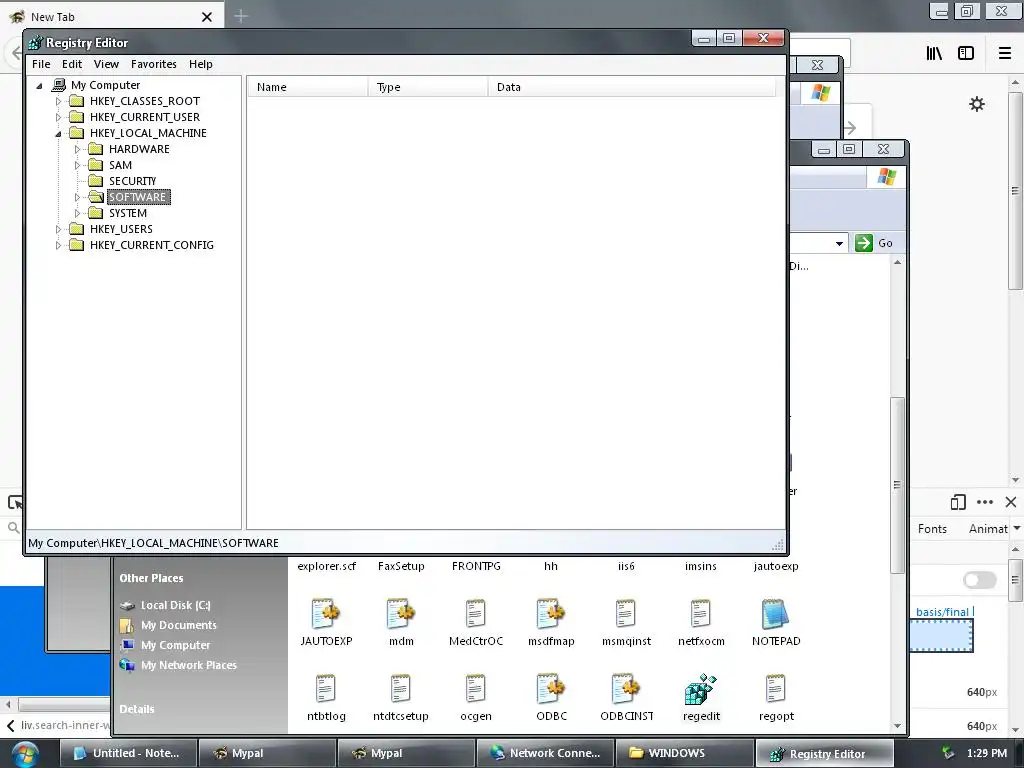1024x768 pixels.
Task: Open the File menu in Registry Editor
Action: point(41,64)
